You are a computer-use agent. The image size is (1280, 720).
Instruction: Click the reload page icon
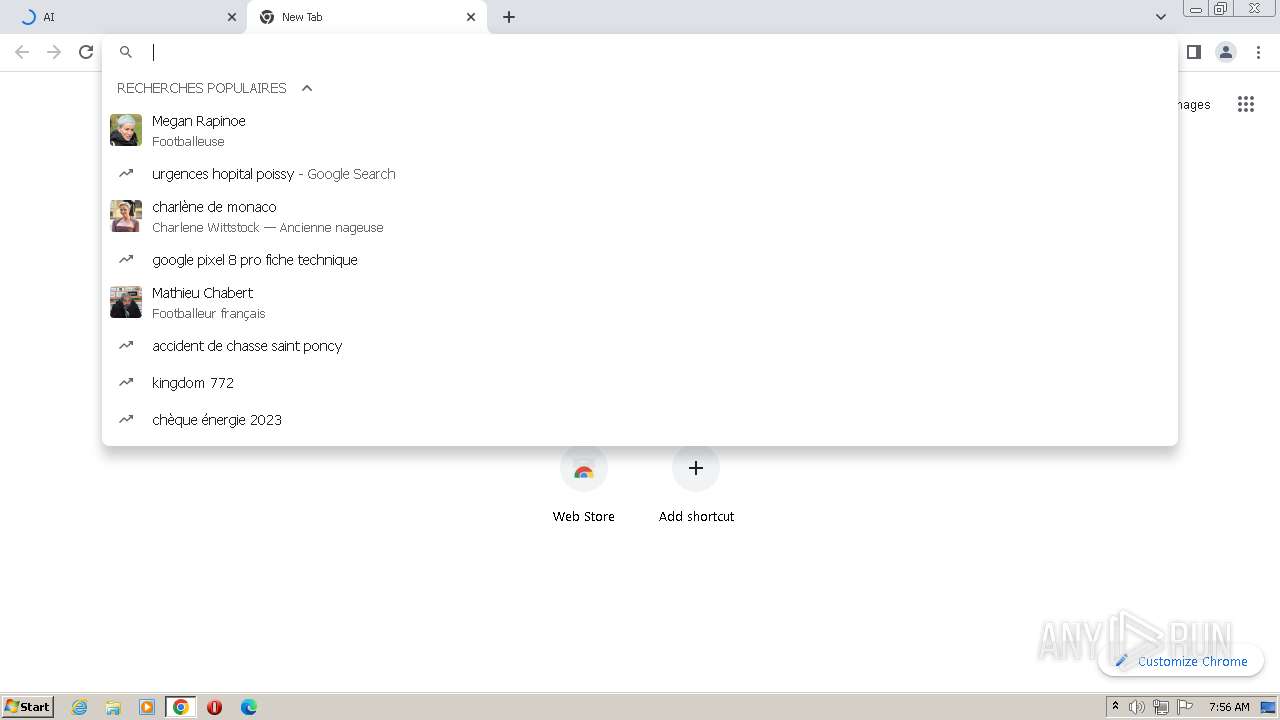pyautogui.click(x=86, y=52)
